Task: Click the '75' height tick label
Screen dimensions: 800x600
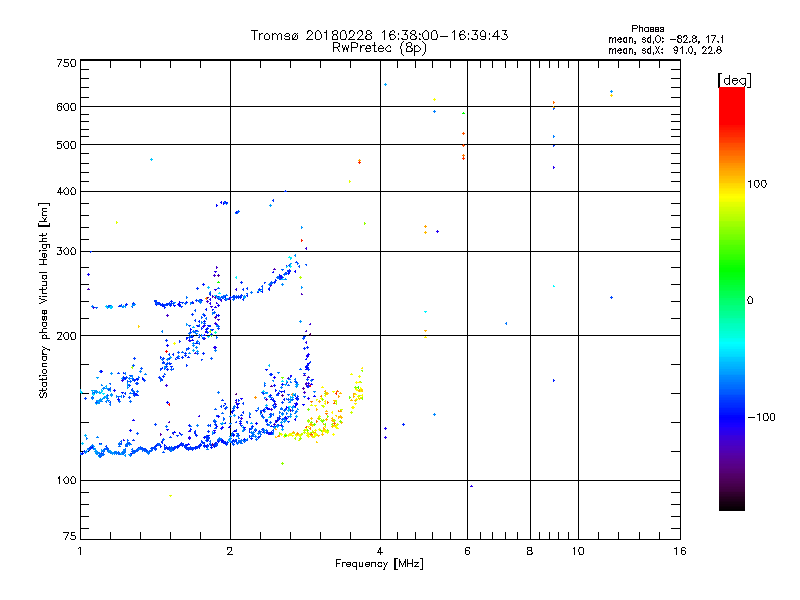Action: 70,536
